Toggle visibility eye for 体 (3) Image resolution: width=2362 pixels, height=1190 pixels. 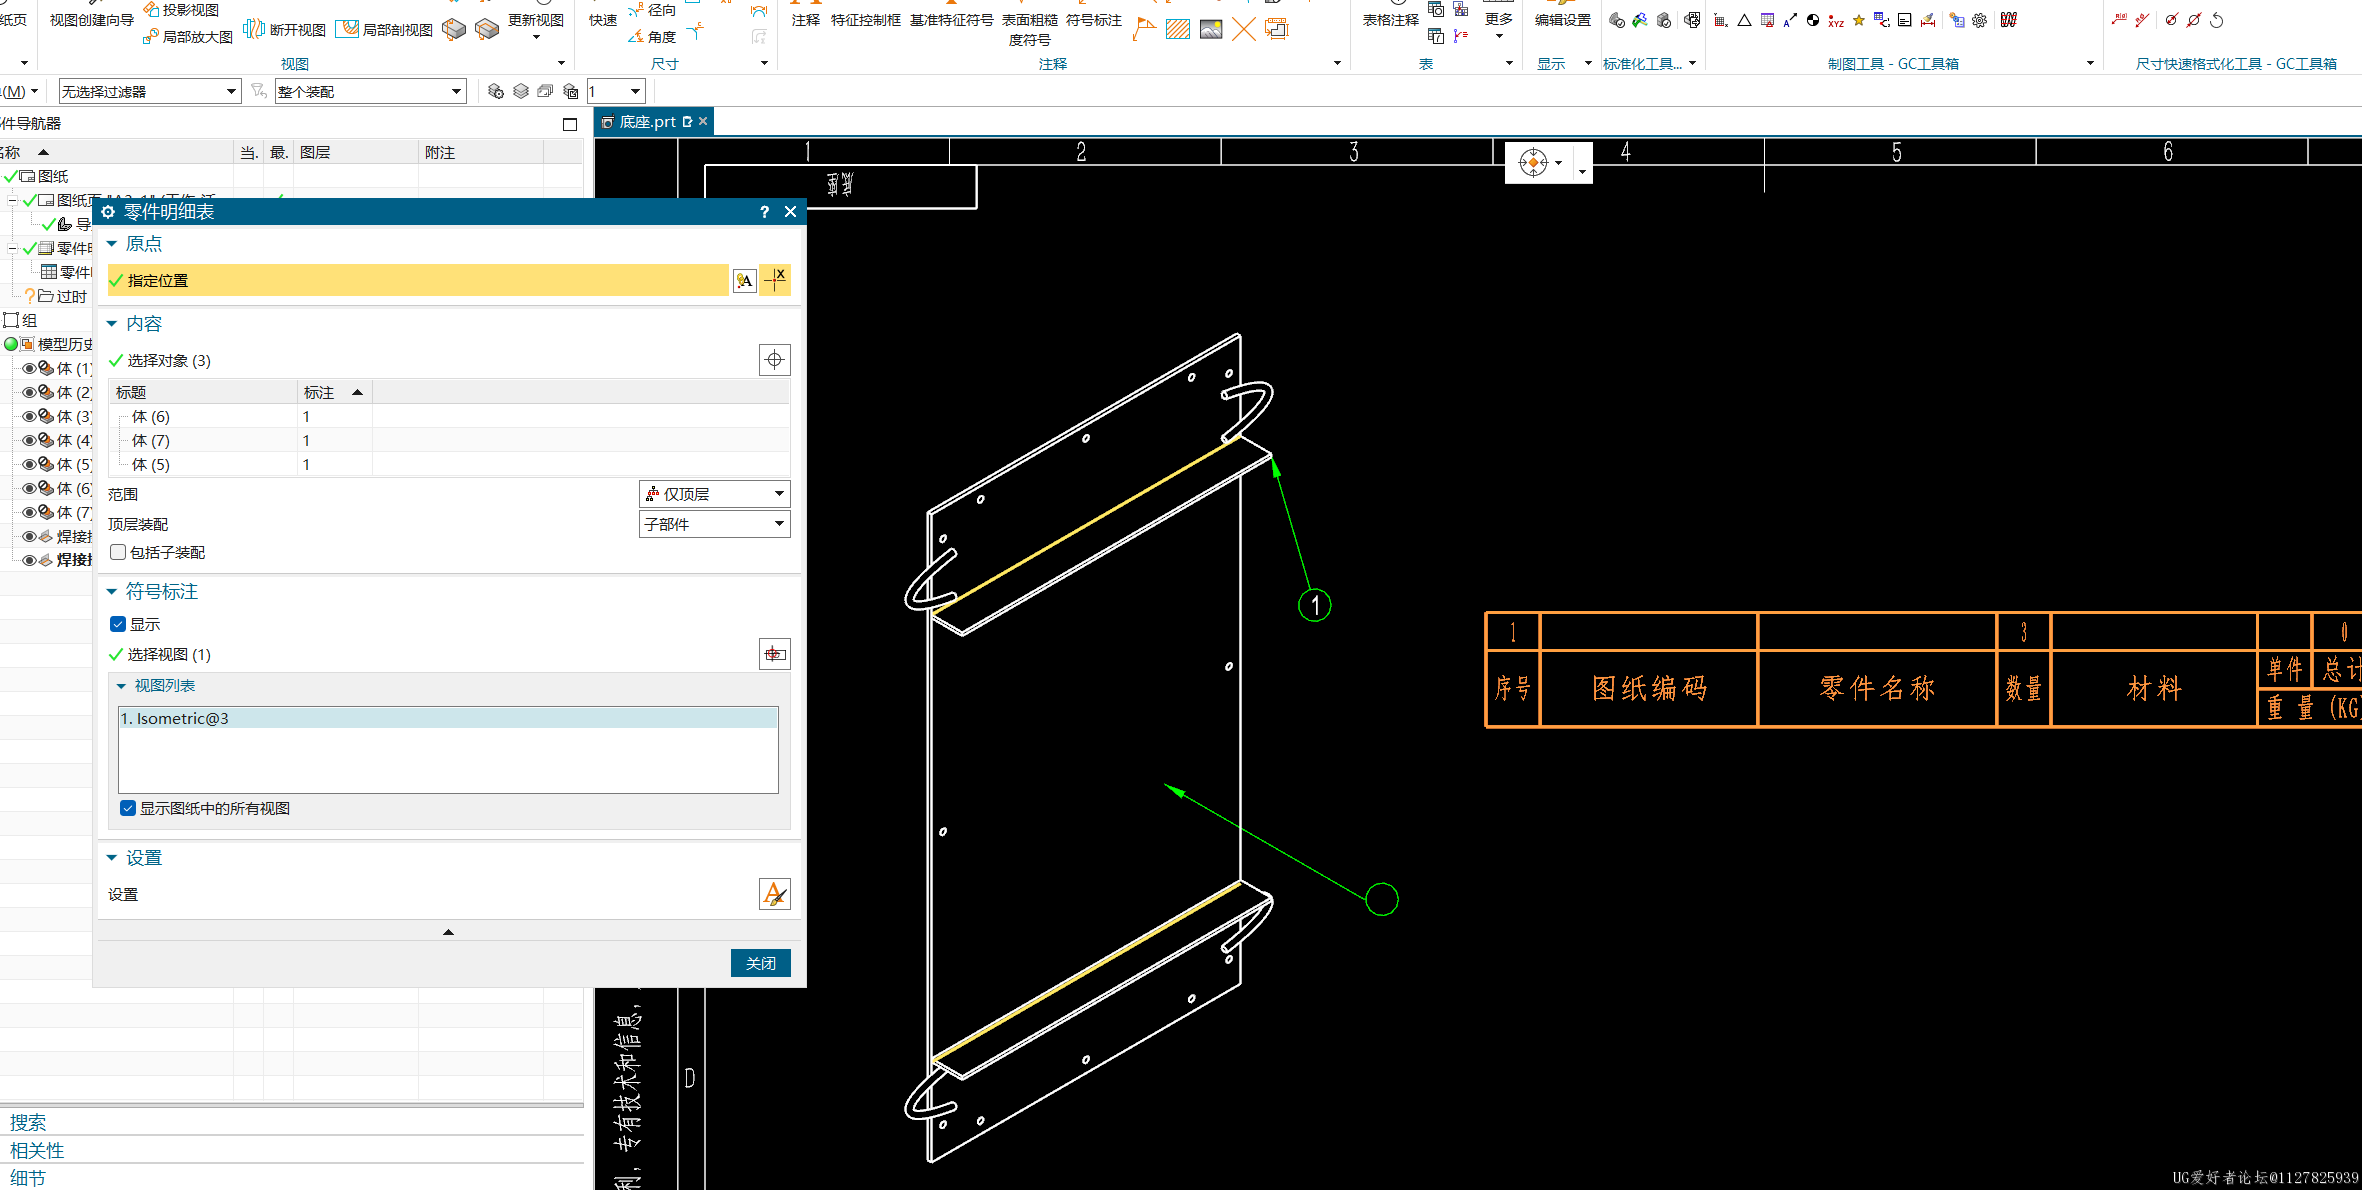[29, 416]
